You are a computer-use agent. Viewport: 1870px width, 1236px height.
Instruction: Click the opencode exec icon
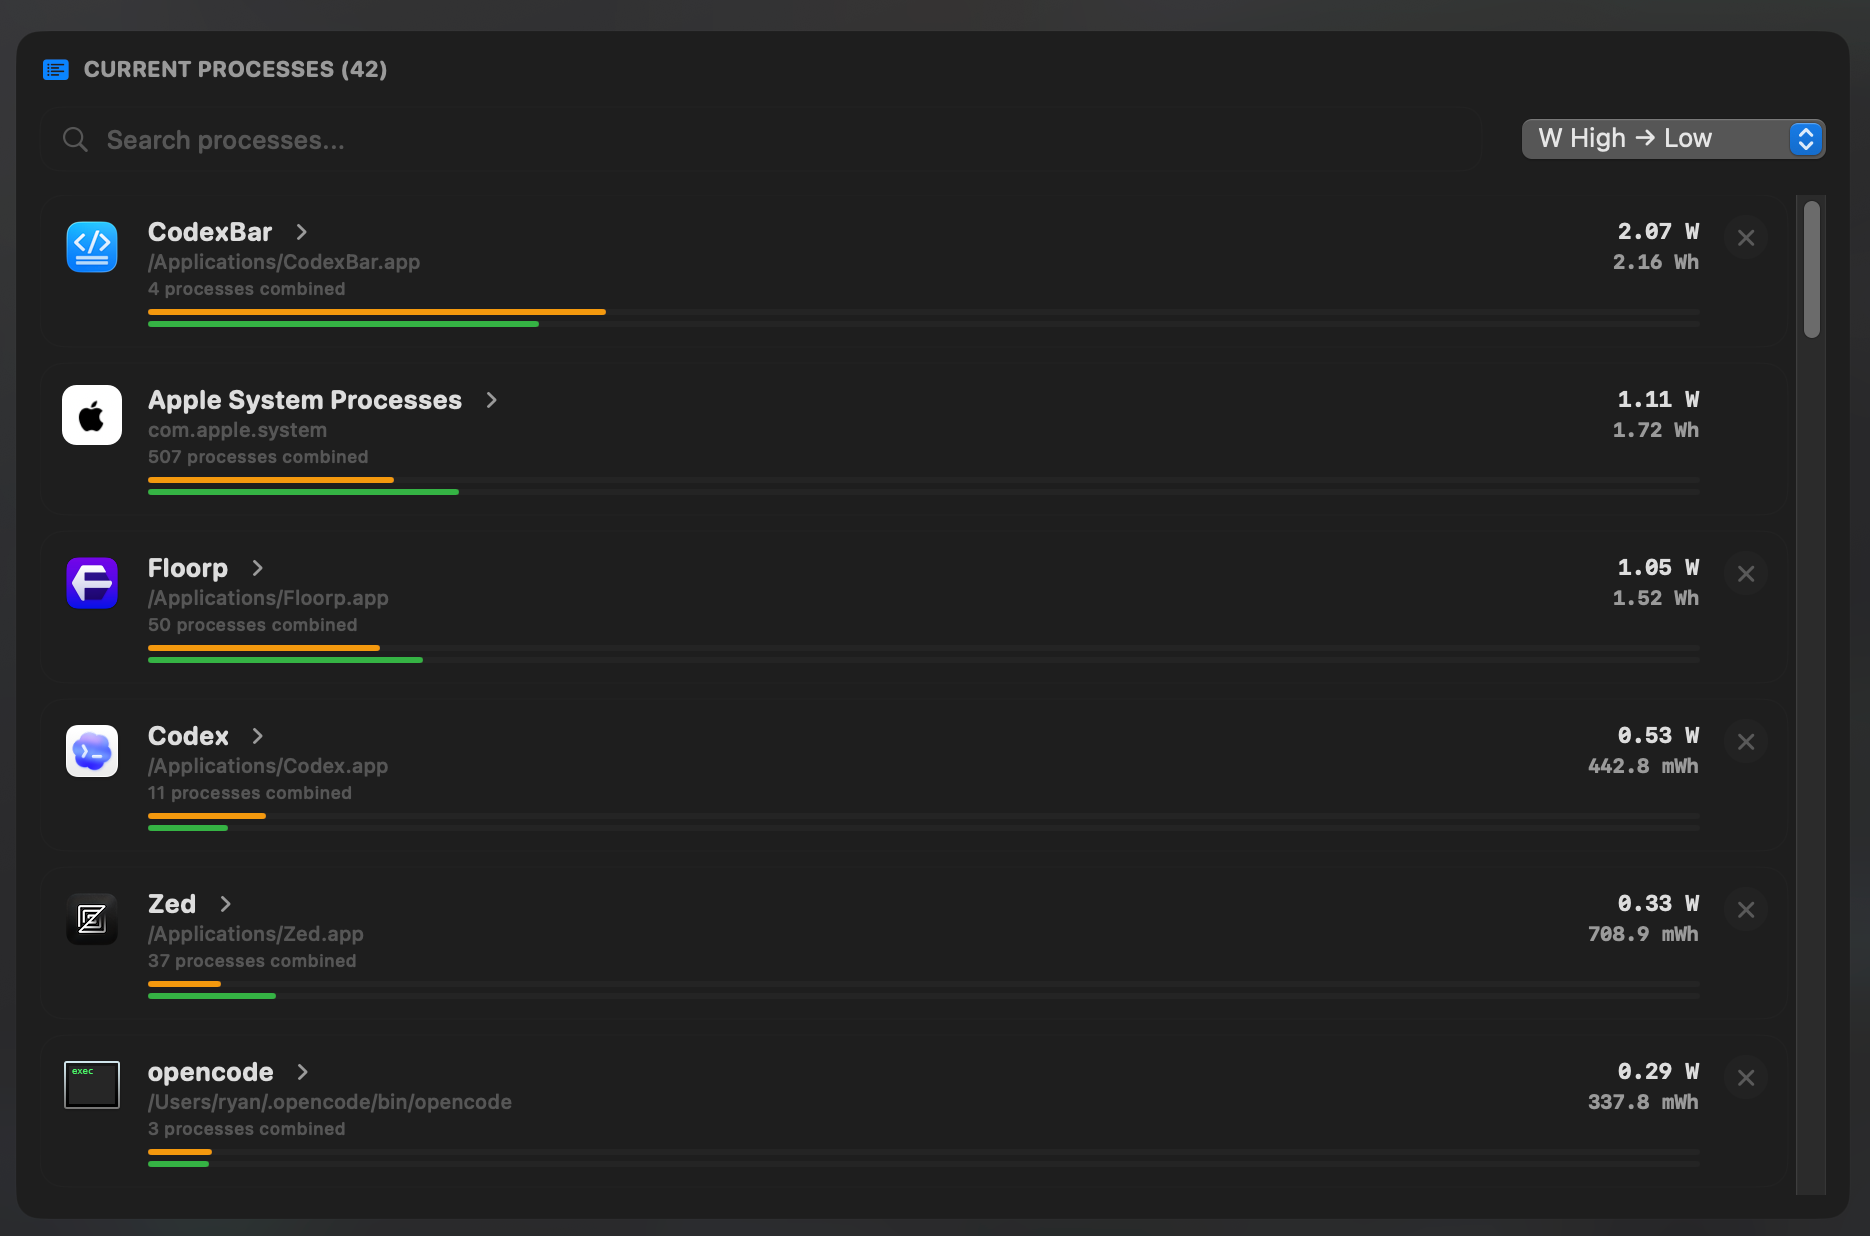click(92, 1085)
